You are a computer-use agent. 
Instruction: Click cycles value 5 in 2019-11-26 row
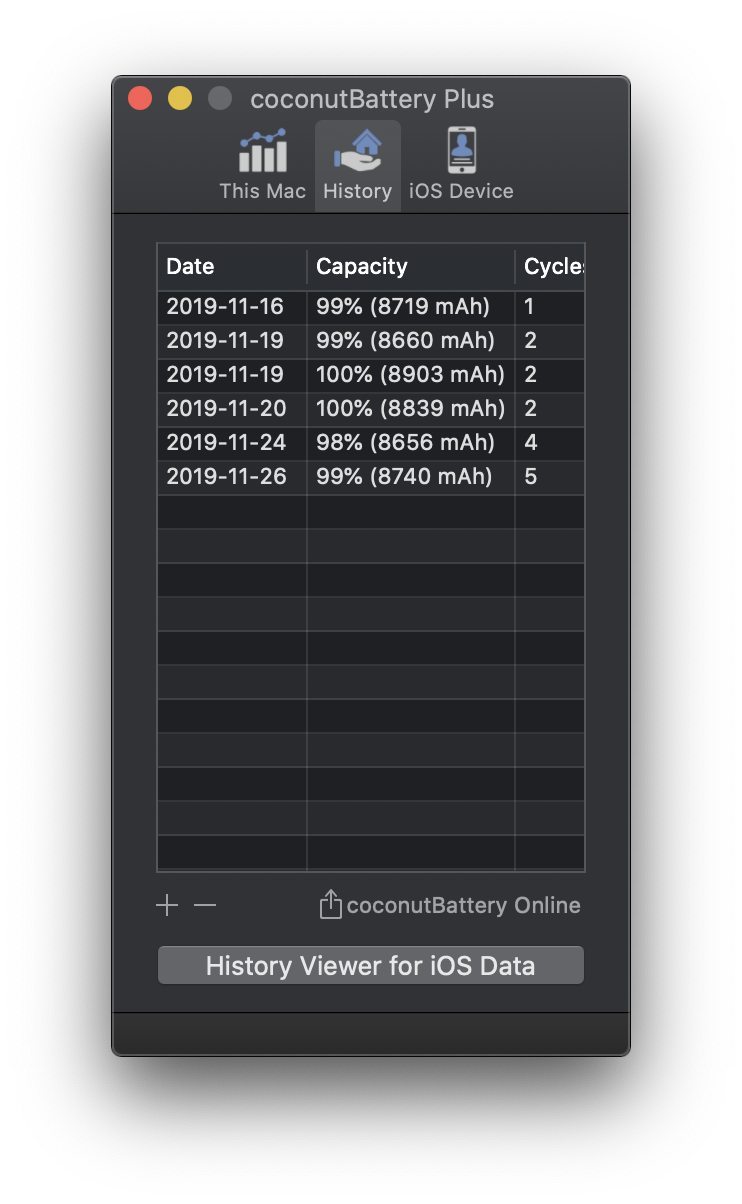pos(550,477)
